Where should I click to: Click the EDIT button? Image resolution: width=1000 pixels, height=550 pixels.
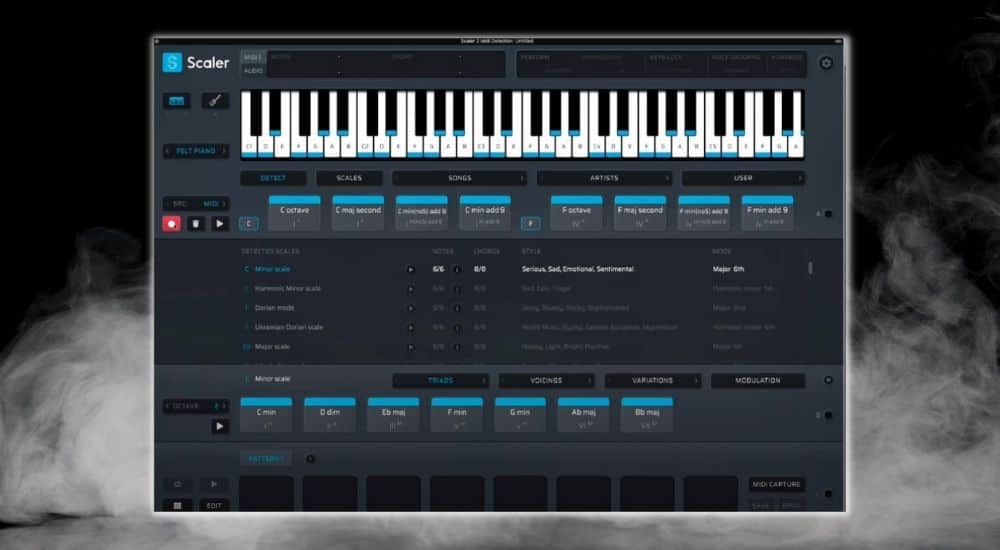click(x=214, y=505)
